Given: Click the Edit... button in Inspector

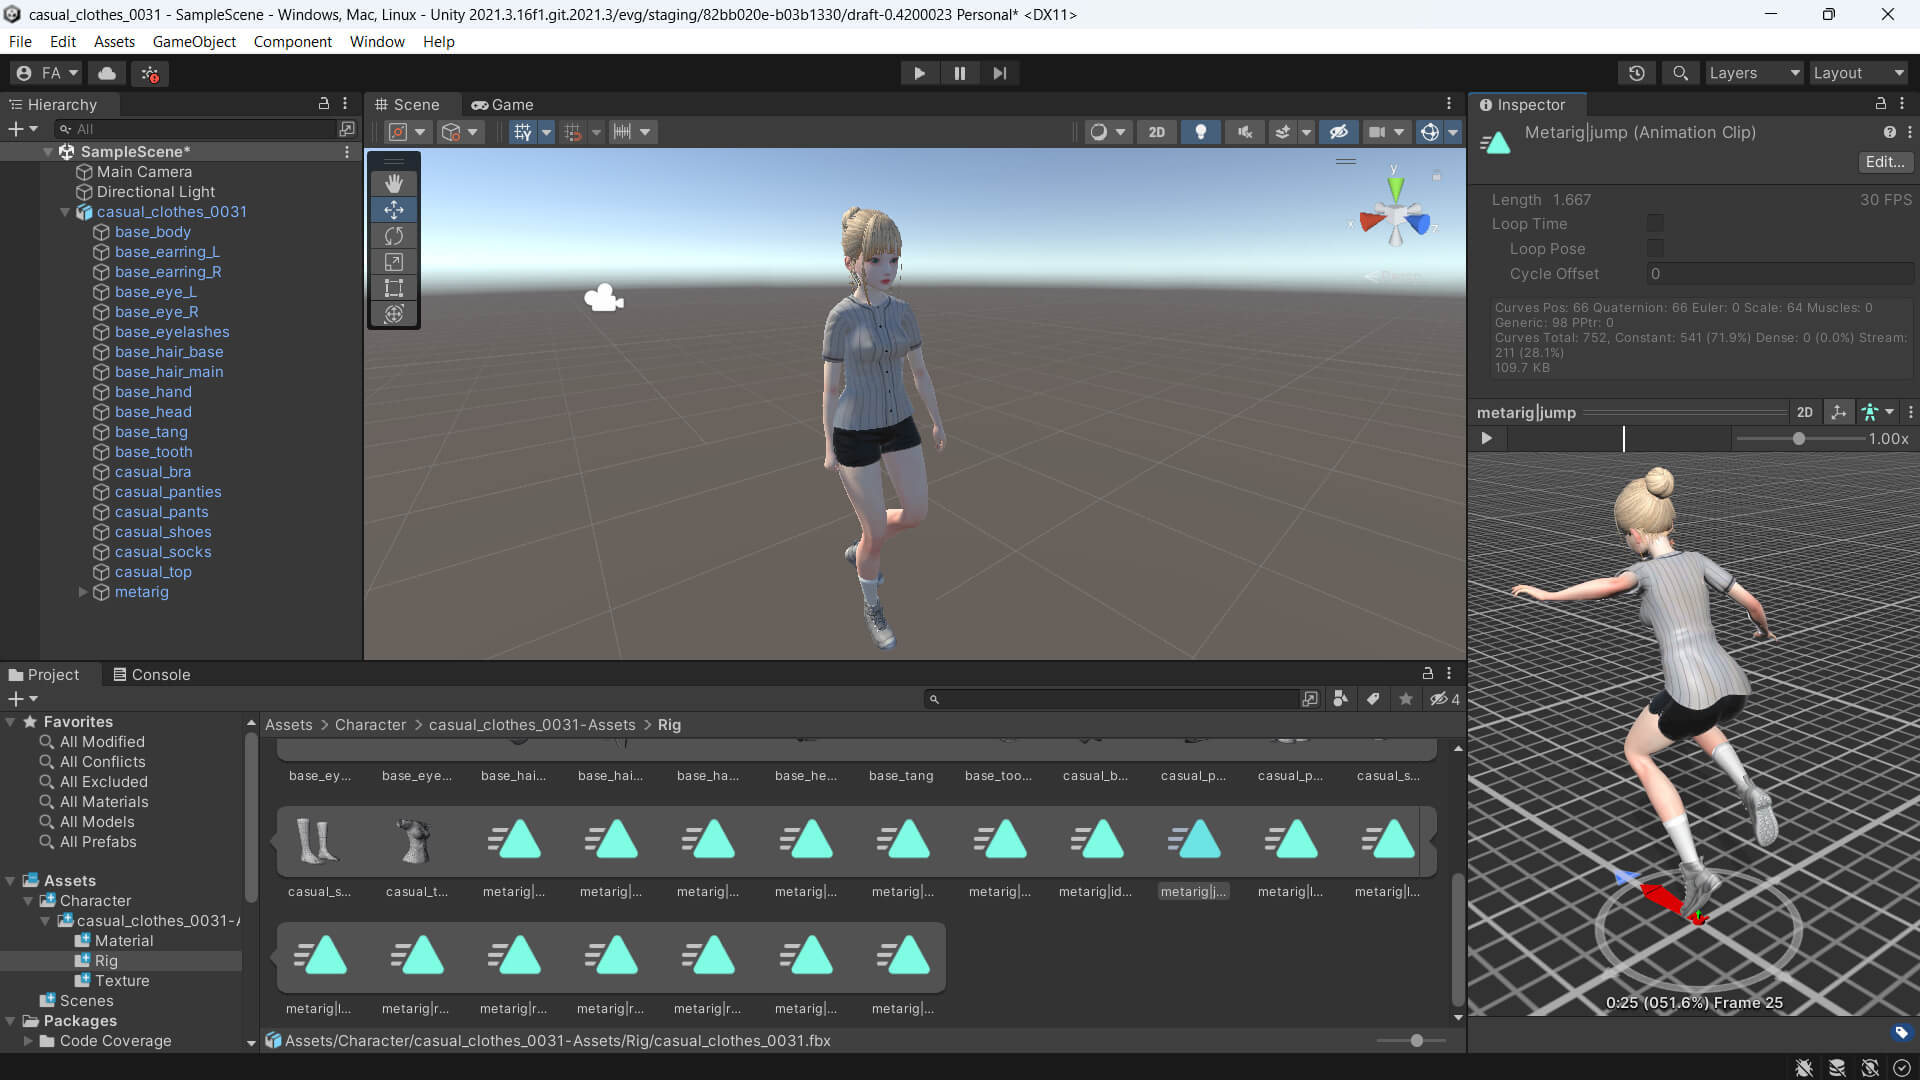Looking at the screenshot, I should point(1884,162).
